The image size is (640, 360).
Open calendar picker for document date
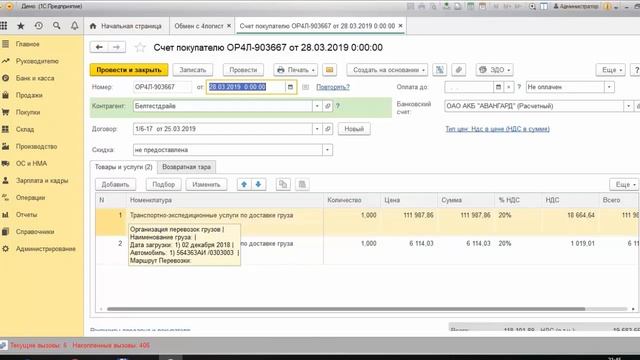(x=290, y=87)
